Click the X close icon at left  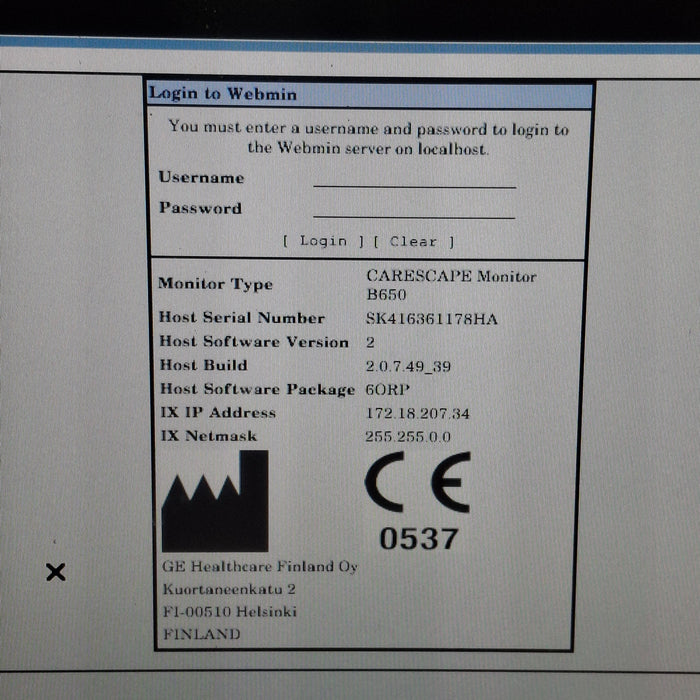pos(56,572)
